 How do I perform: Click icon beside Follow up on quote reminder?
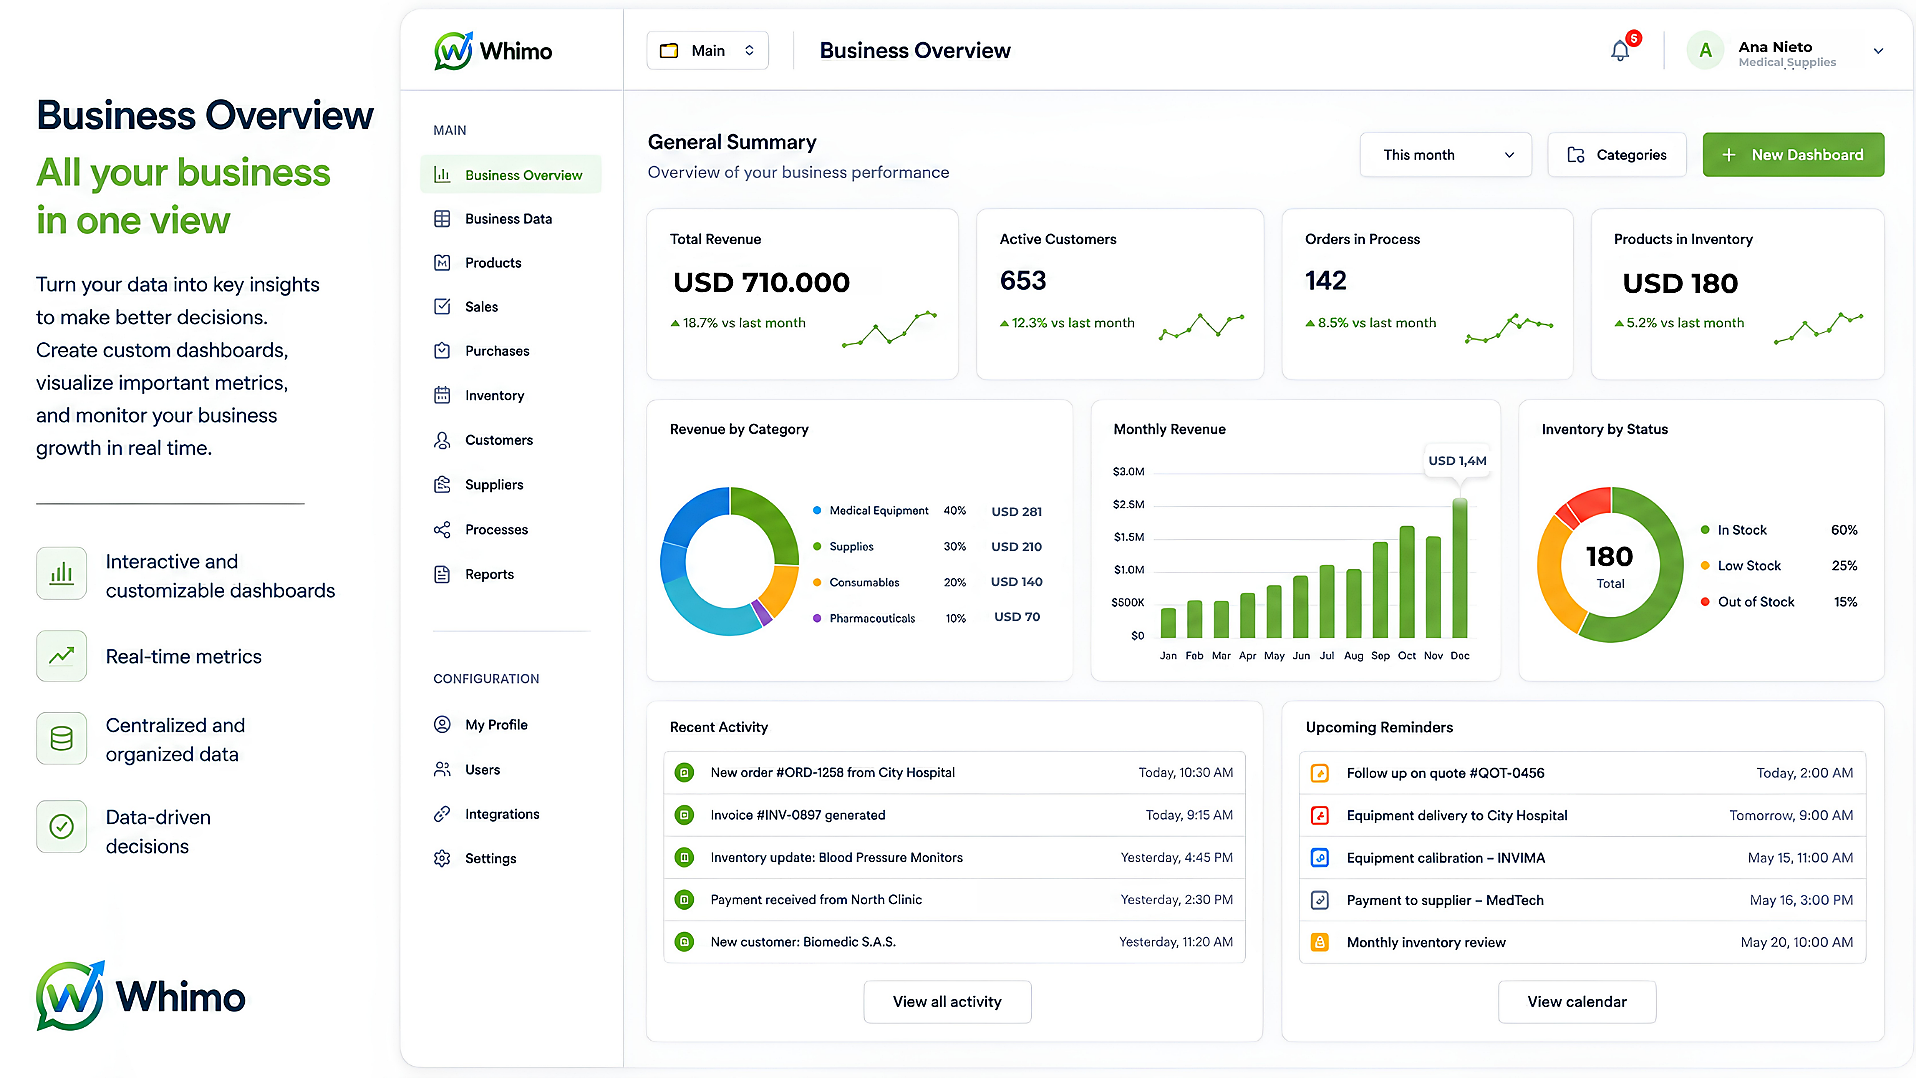coord(1320,773)
